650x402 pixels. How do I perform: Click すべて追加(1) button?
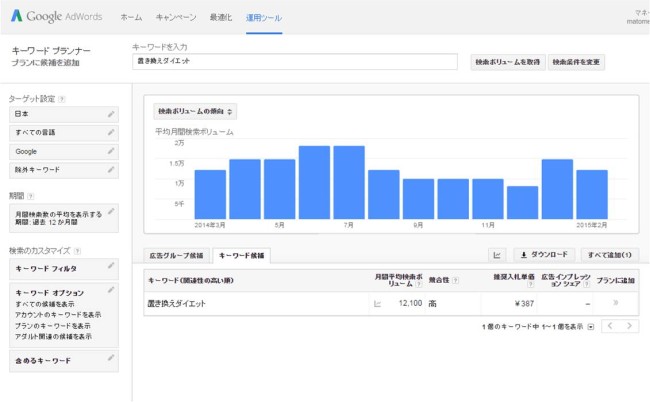(x=609, y=255)
